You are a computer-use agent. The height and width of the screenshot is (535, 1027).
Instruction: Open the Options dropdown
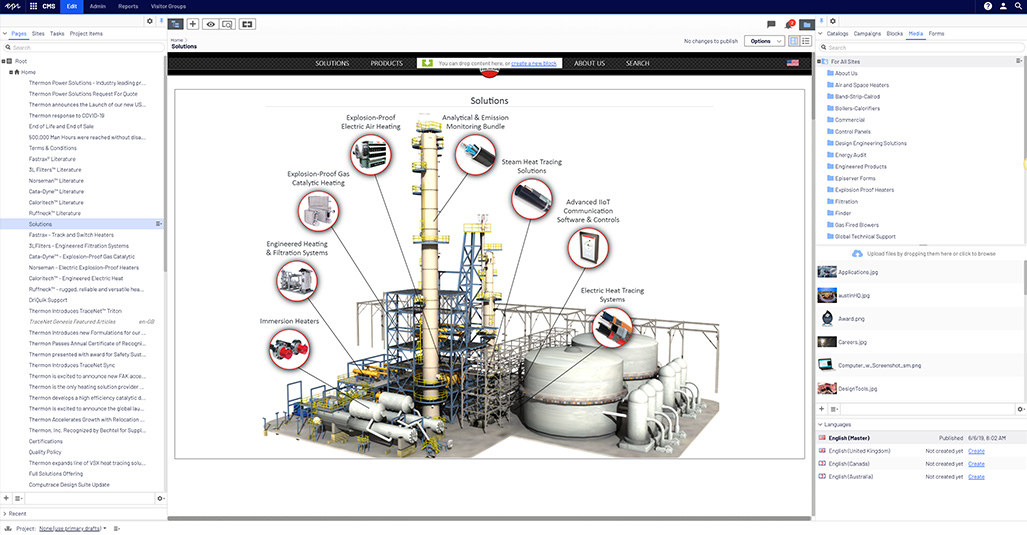coord(764,41)
